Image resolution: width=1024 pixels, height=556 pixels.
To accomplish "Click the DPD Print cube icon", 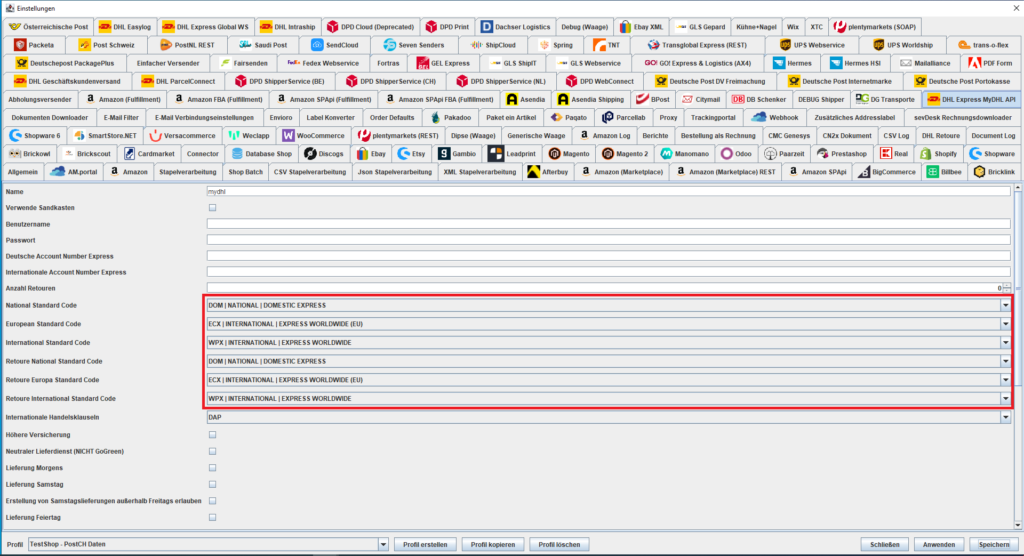I will point(431,27).
